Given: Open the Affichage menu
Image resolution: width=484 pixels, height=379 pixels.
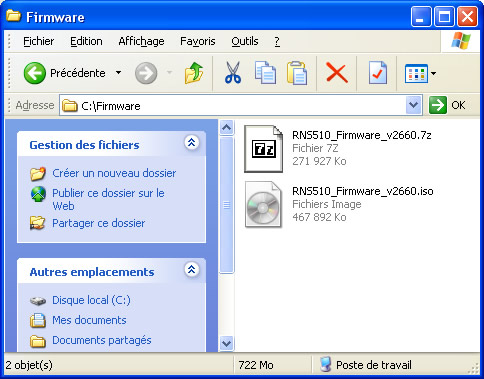Looking at the screenshot, I should 141,41.
